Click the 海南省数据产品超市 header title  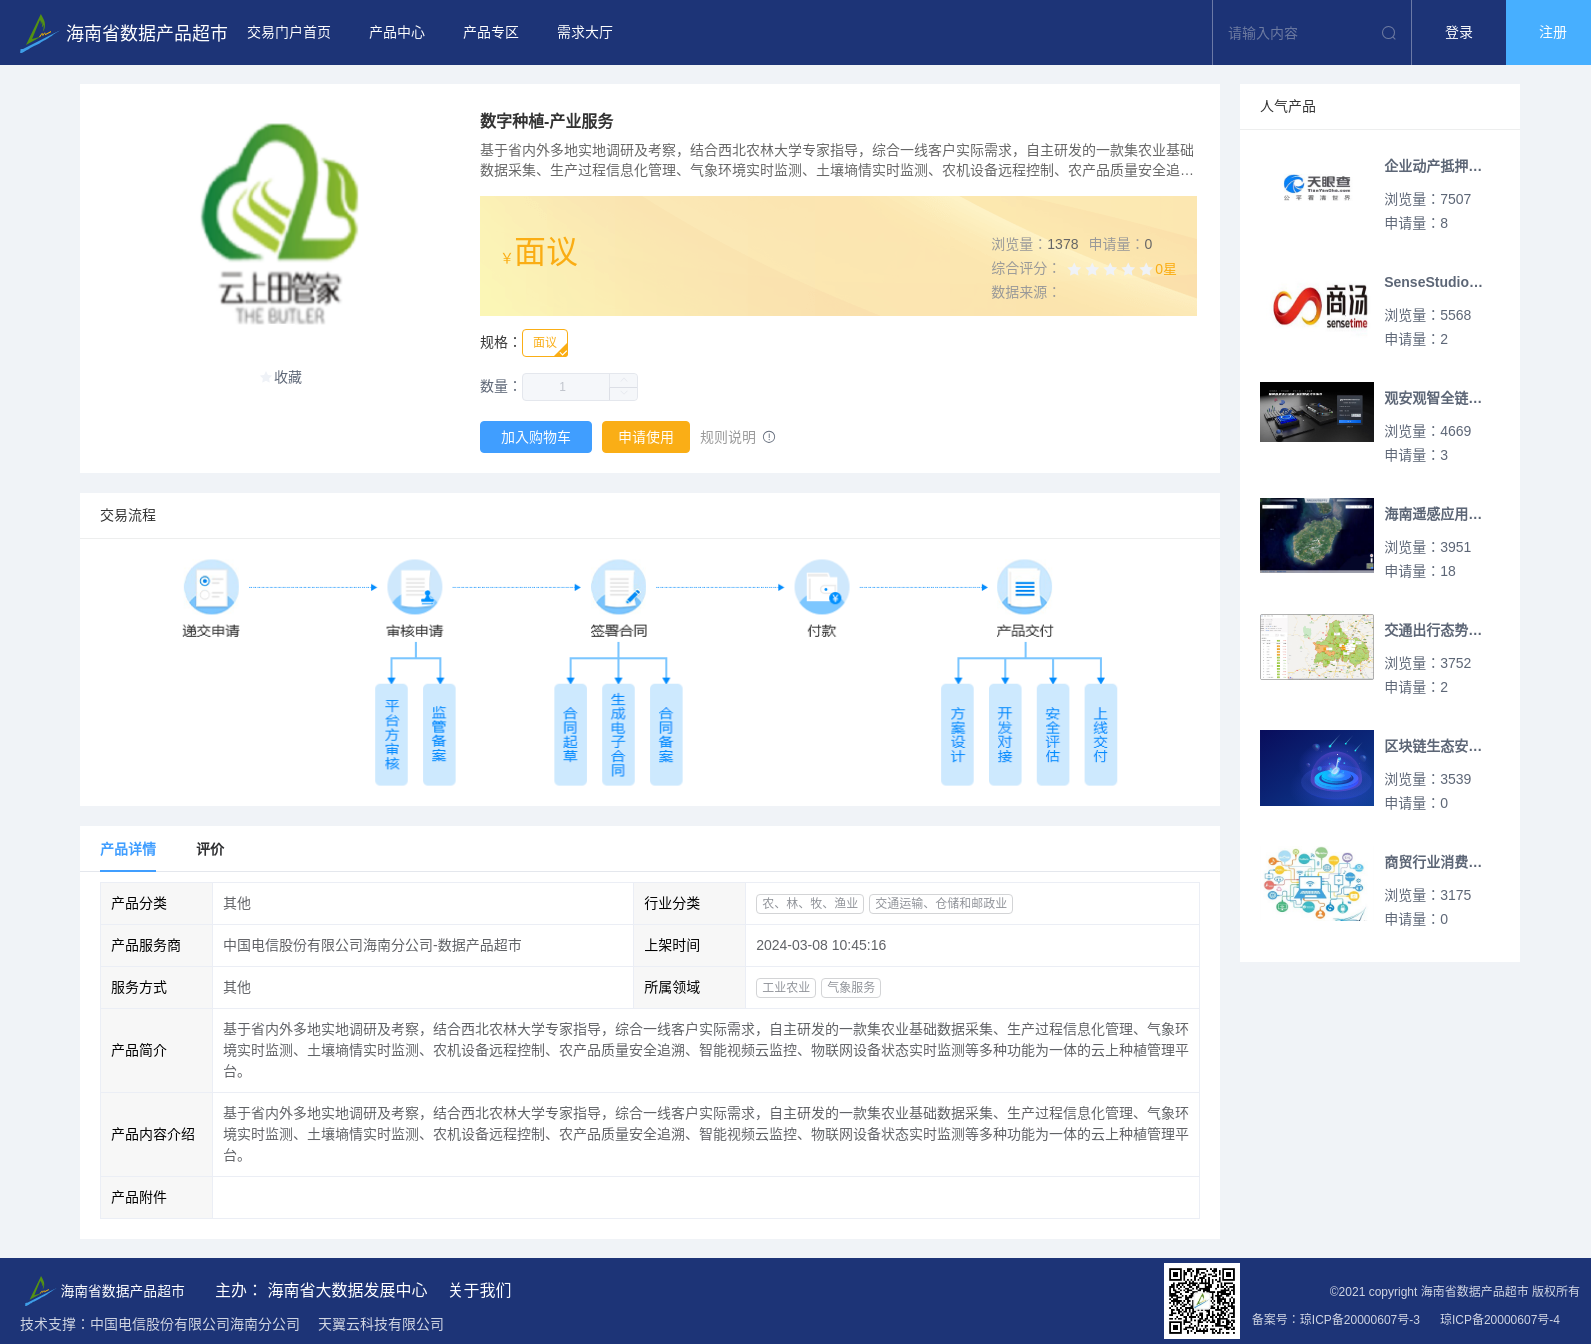tap(147, 33)
